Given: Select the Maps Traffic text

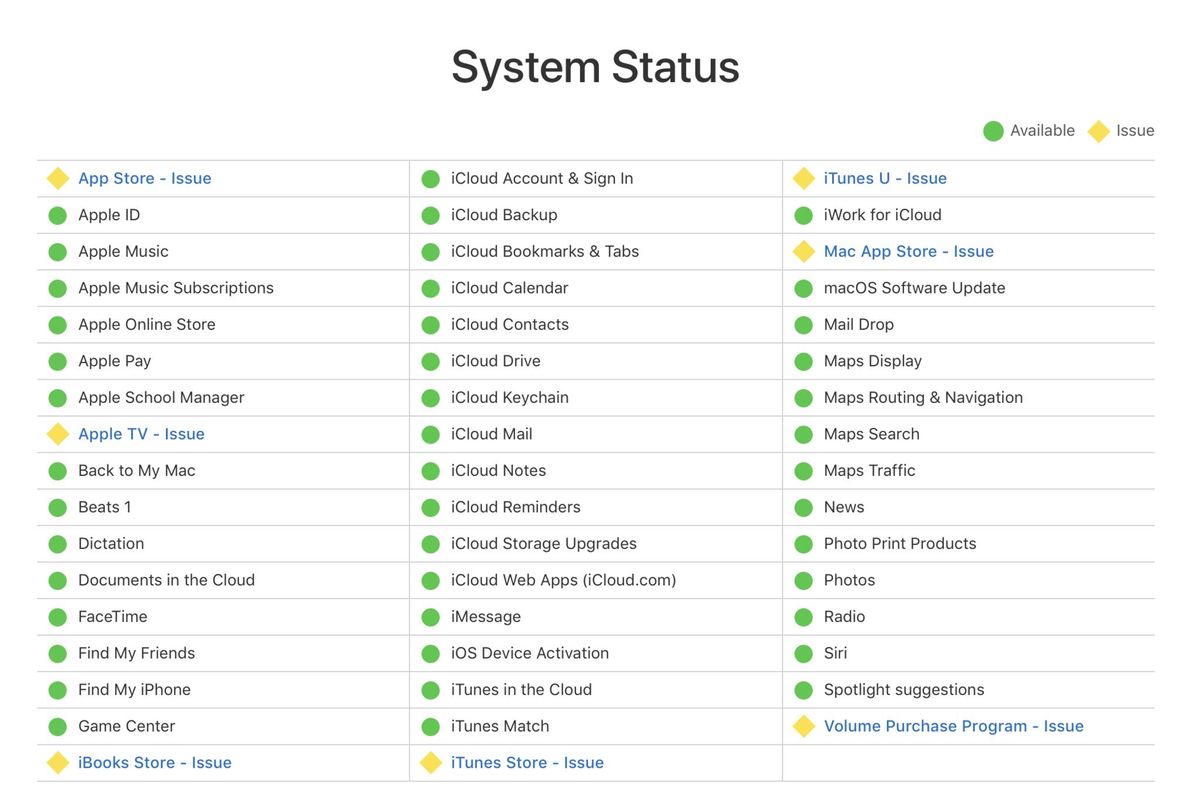Looking at the screenshot, I should (870, 470).
